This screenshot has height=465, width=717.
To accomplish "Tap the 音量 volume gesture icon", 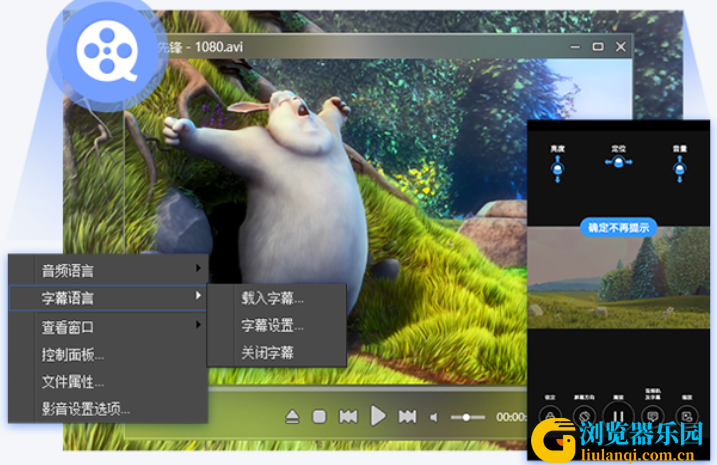I will point(680,169).
